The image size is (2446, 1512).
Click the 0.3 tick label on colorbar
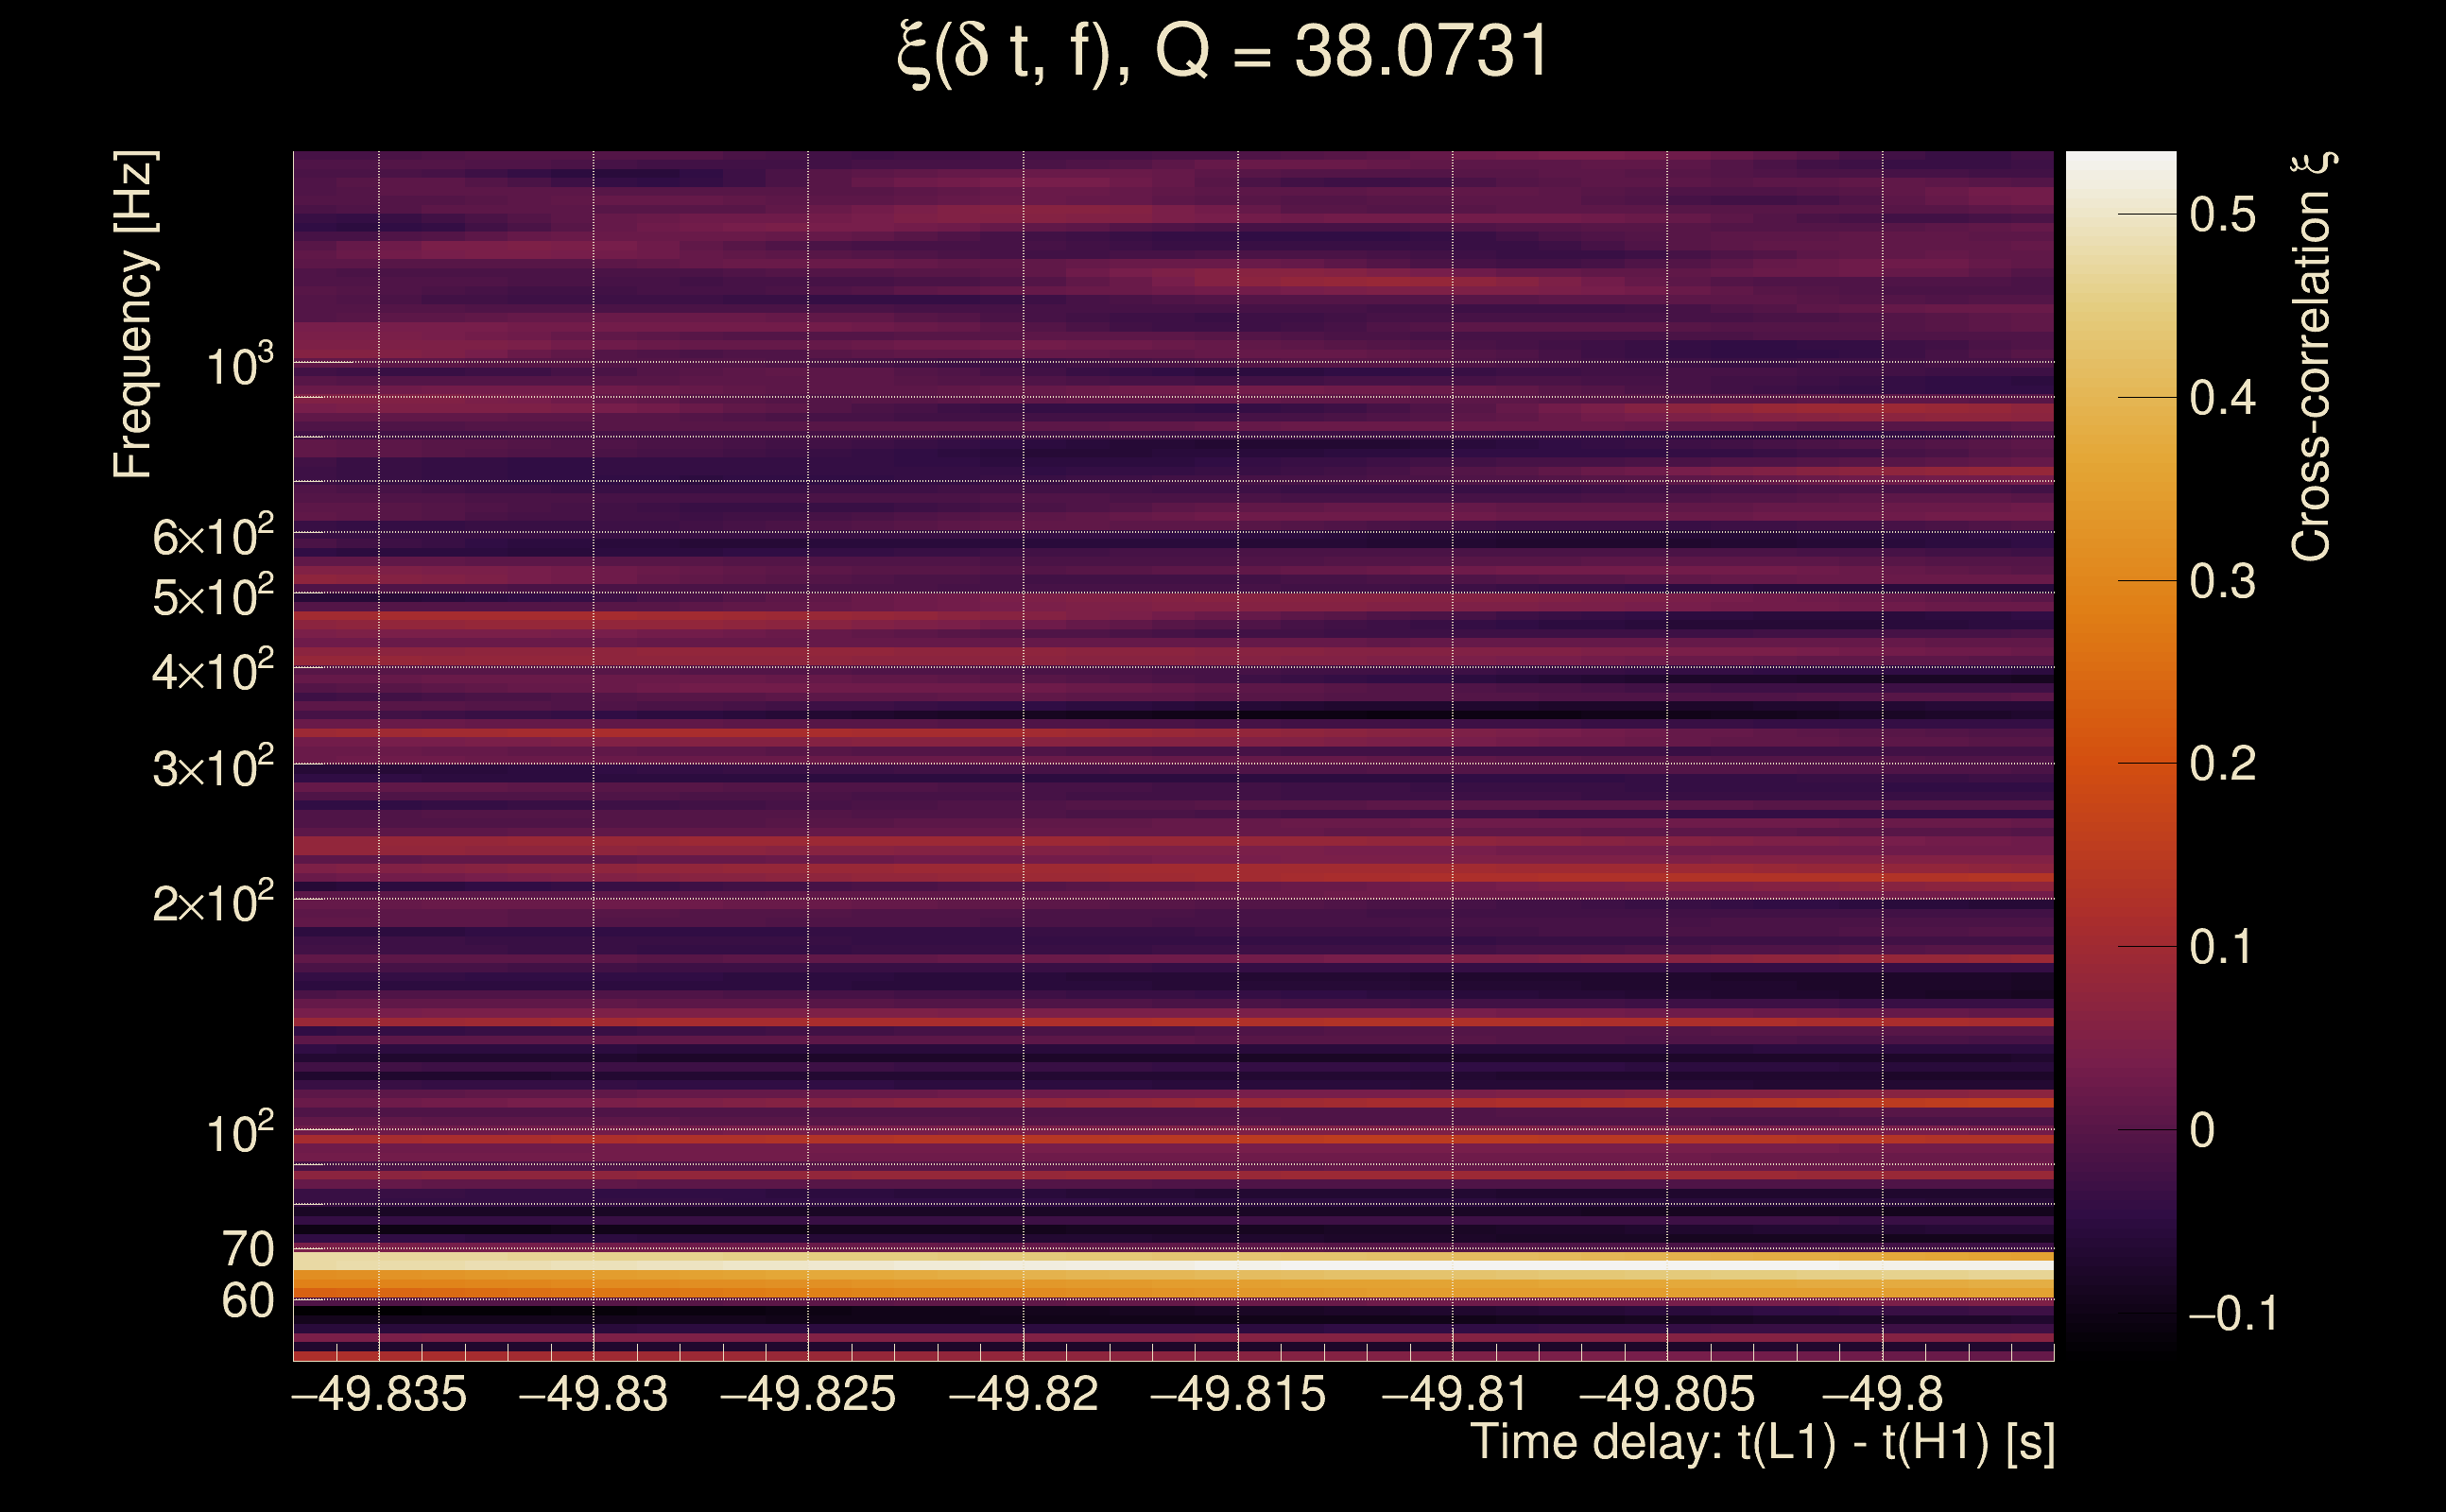click(2222, 582)
